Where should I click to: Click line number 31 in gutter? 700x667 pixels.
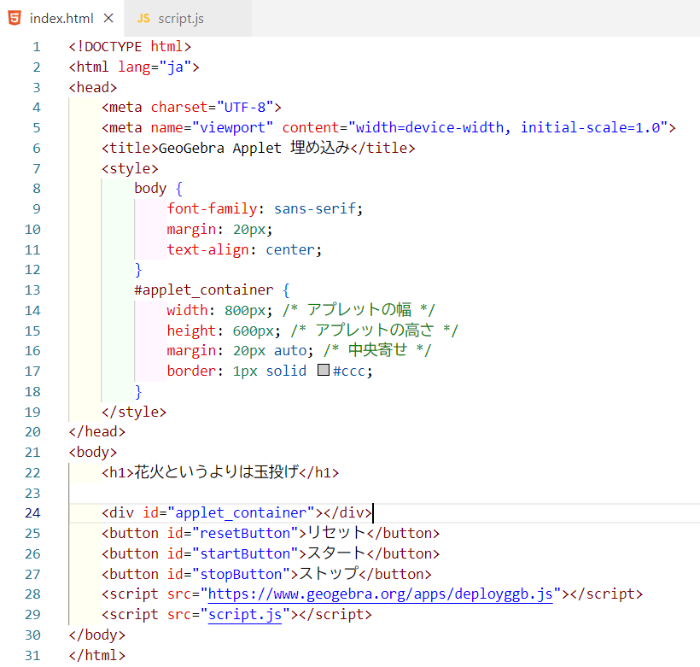(33, 655)
